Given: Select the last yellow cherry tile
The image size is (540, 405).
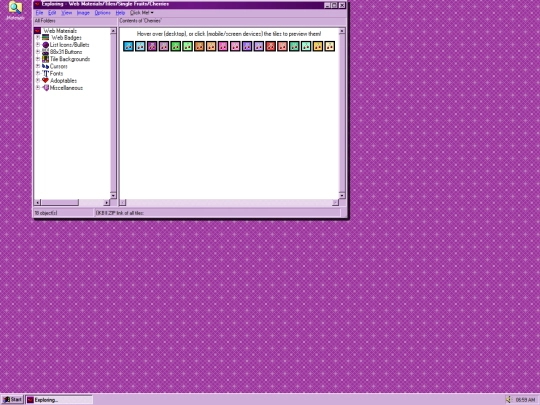Looking at the screenshot, I should coord(330,46).
